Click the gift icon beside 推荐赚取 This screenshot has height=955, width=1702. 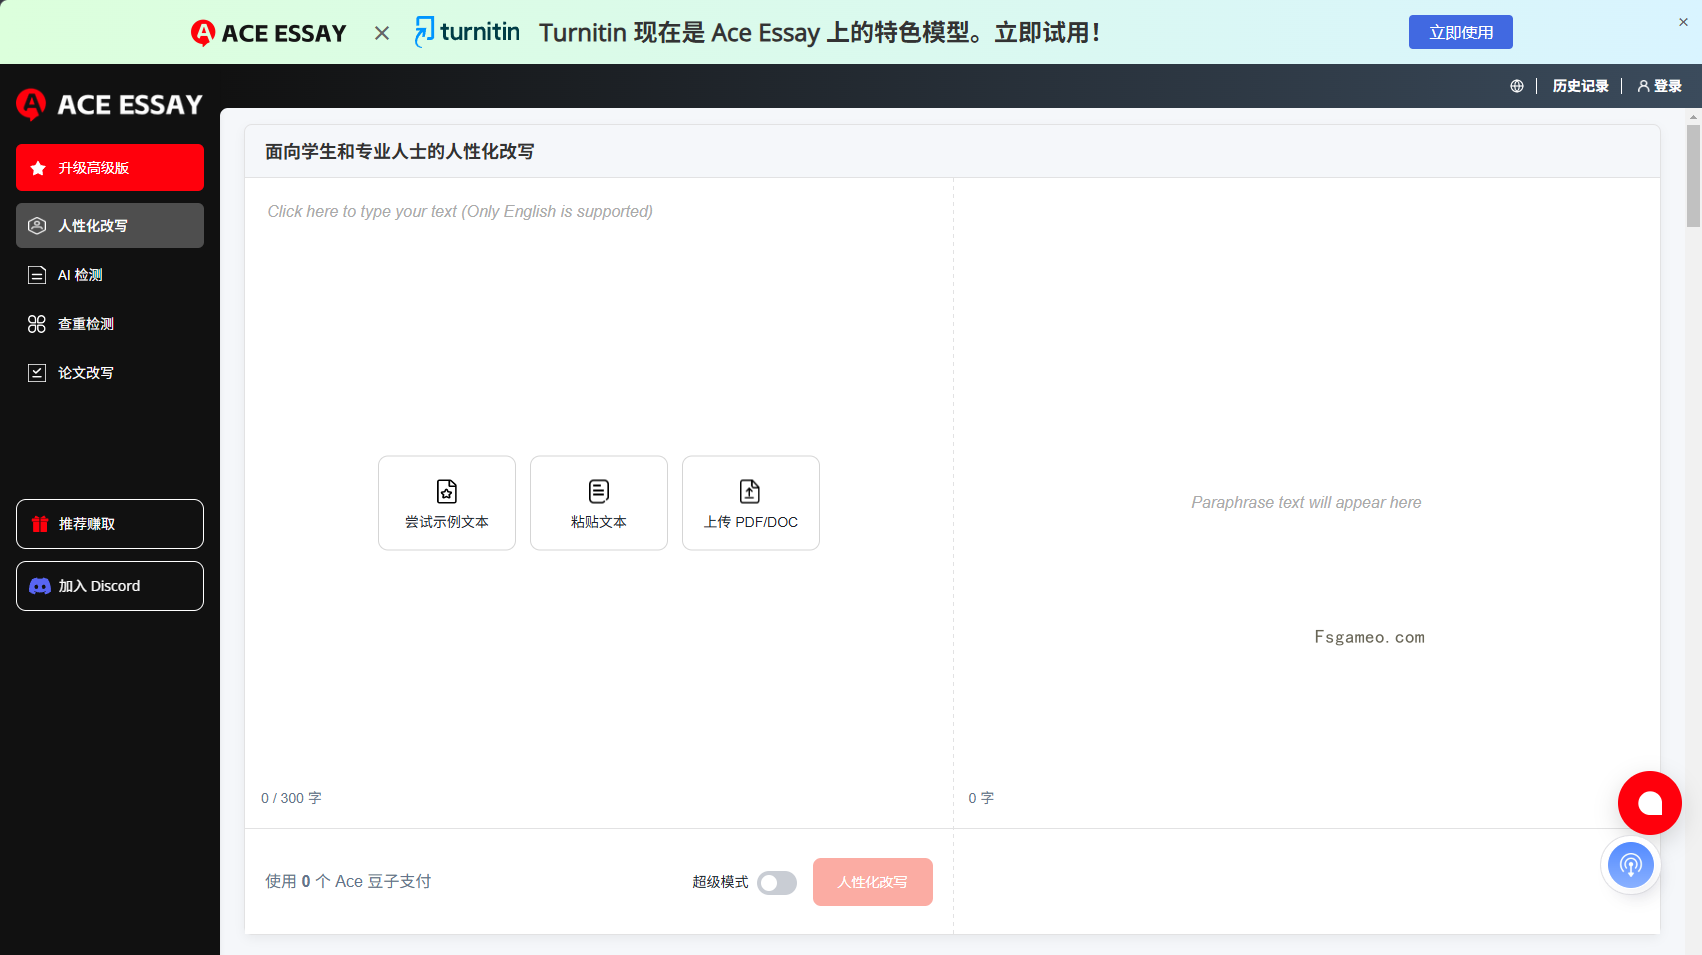[40, 524]
